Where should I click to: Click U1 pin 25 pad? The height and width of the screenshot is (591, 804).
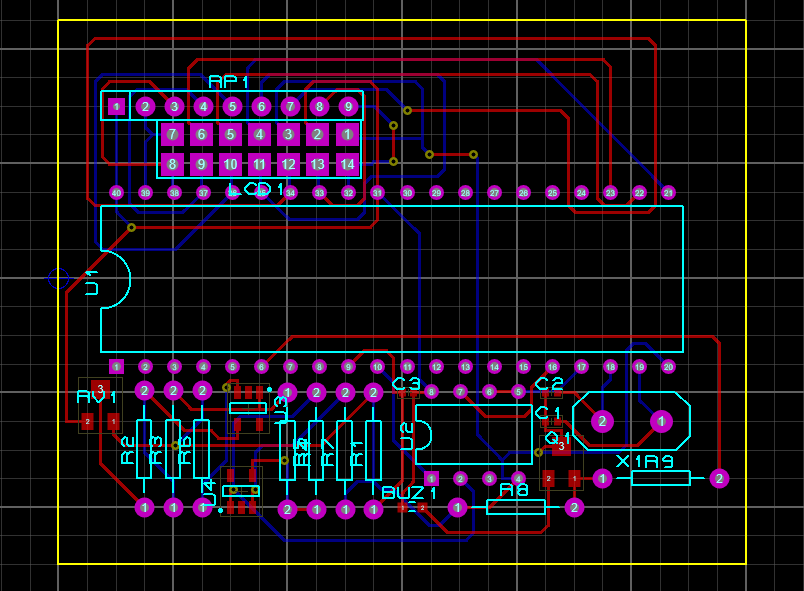pos(552,193)
